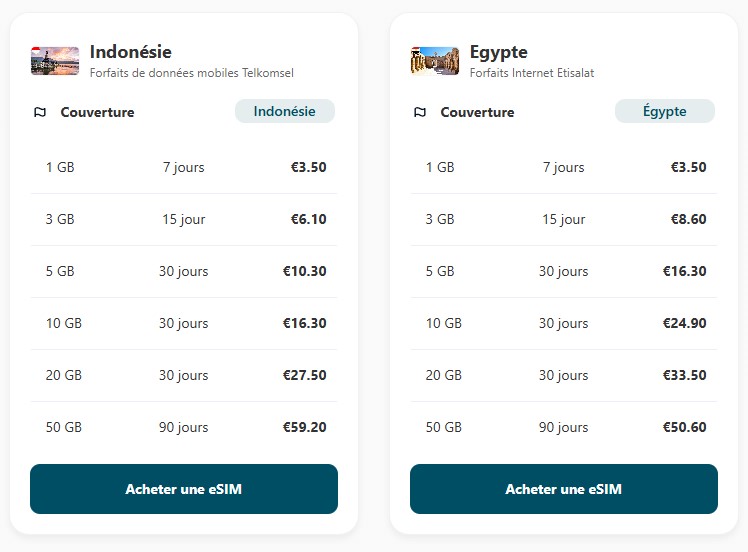748x552 pixels.
Task: Buy an eSIM for Indonésie
Action: coord(184,489)
